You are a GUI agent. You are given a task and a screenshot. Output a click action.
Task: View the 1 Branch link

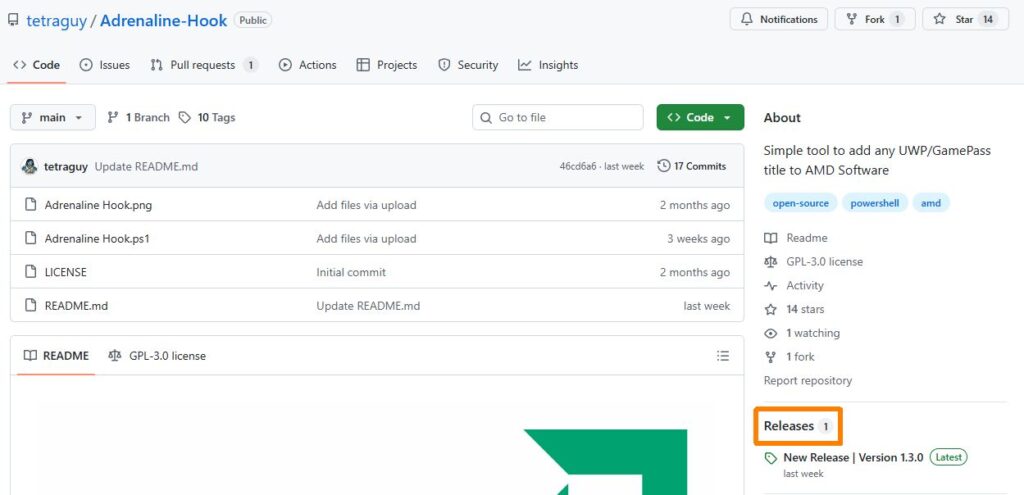pos(138,118)
